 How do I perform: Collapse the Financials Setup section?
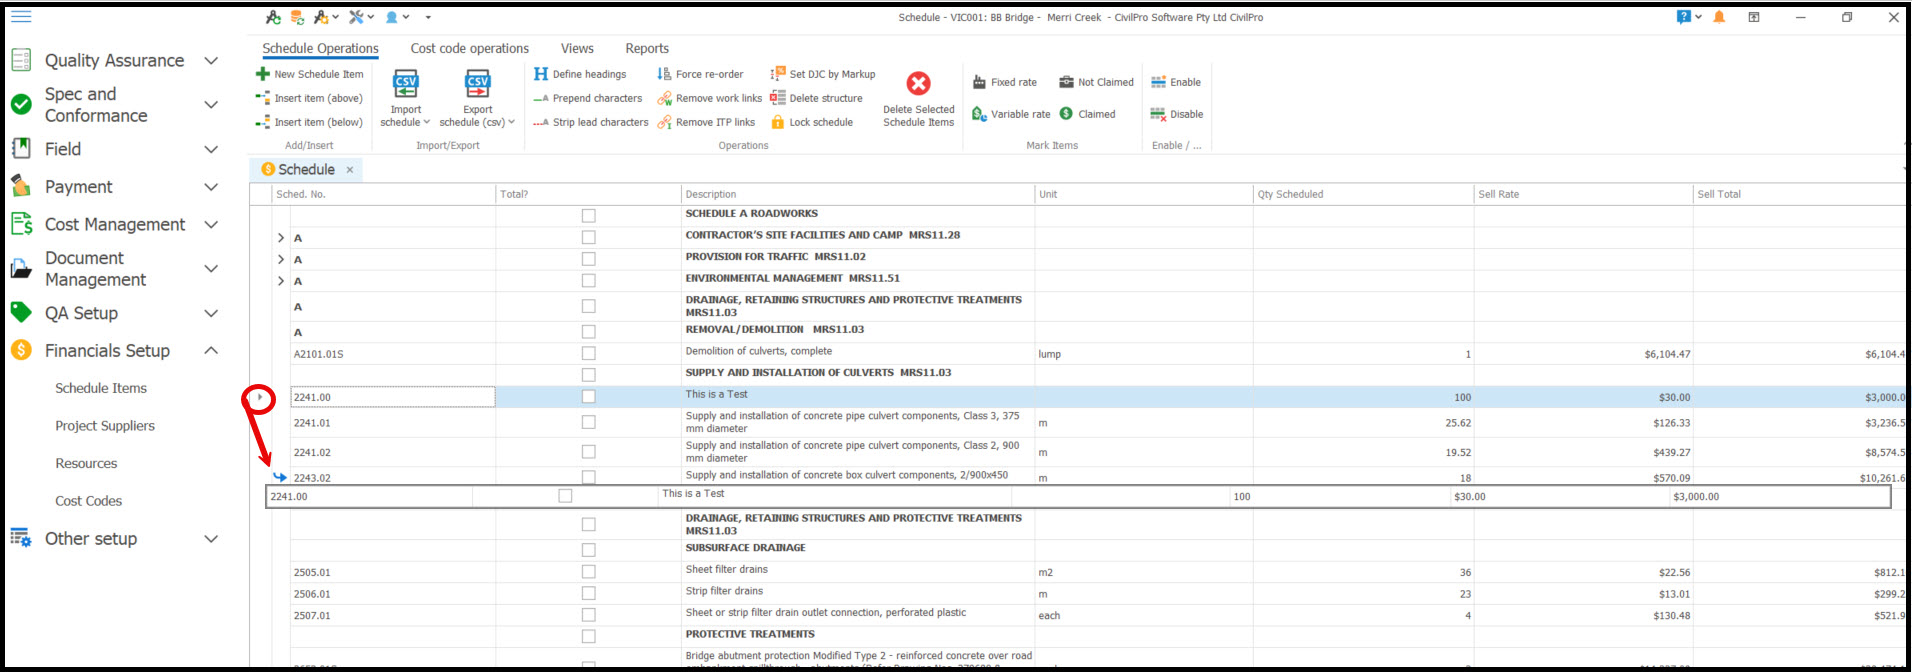coord(211,351)
